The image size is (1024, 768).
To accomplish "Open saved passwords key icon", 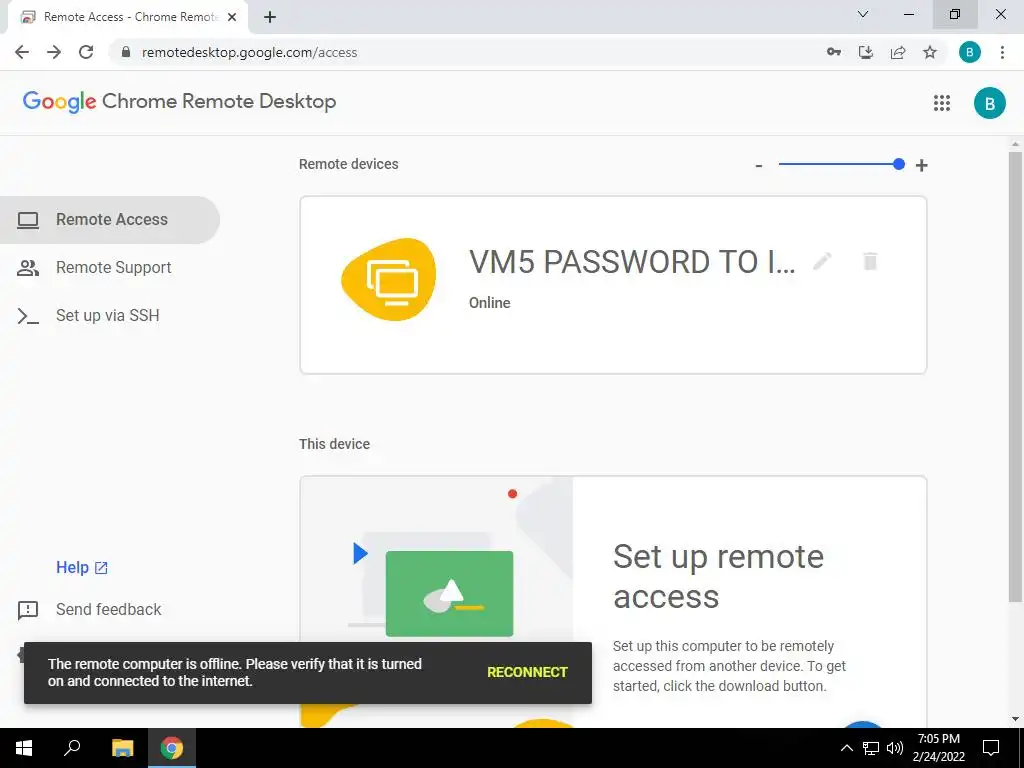I will click(834, 52).
